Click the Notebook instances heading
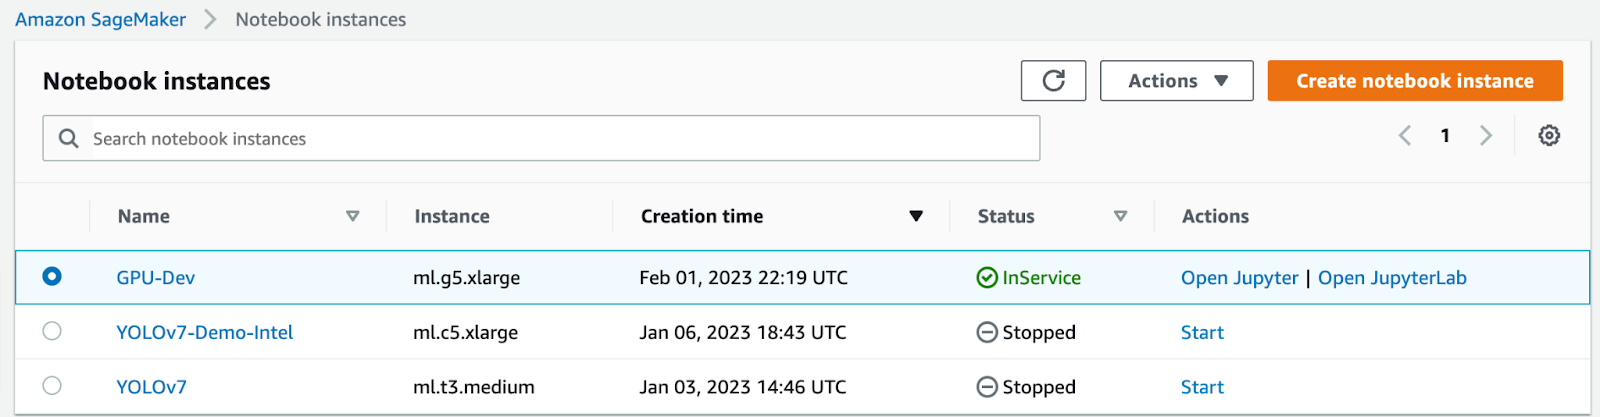The height and width of the screenshot is (417, 1600). click(156, 81)
